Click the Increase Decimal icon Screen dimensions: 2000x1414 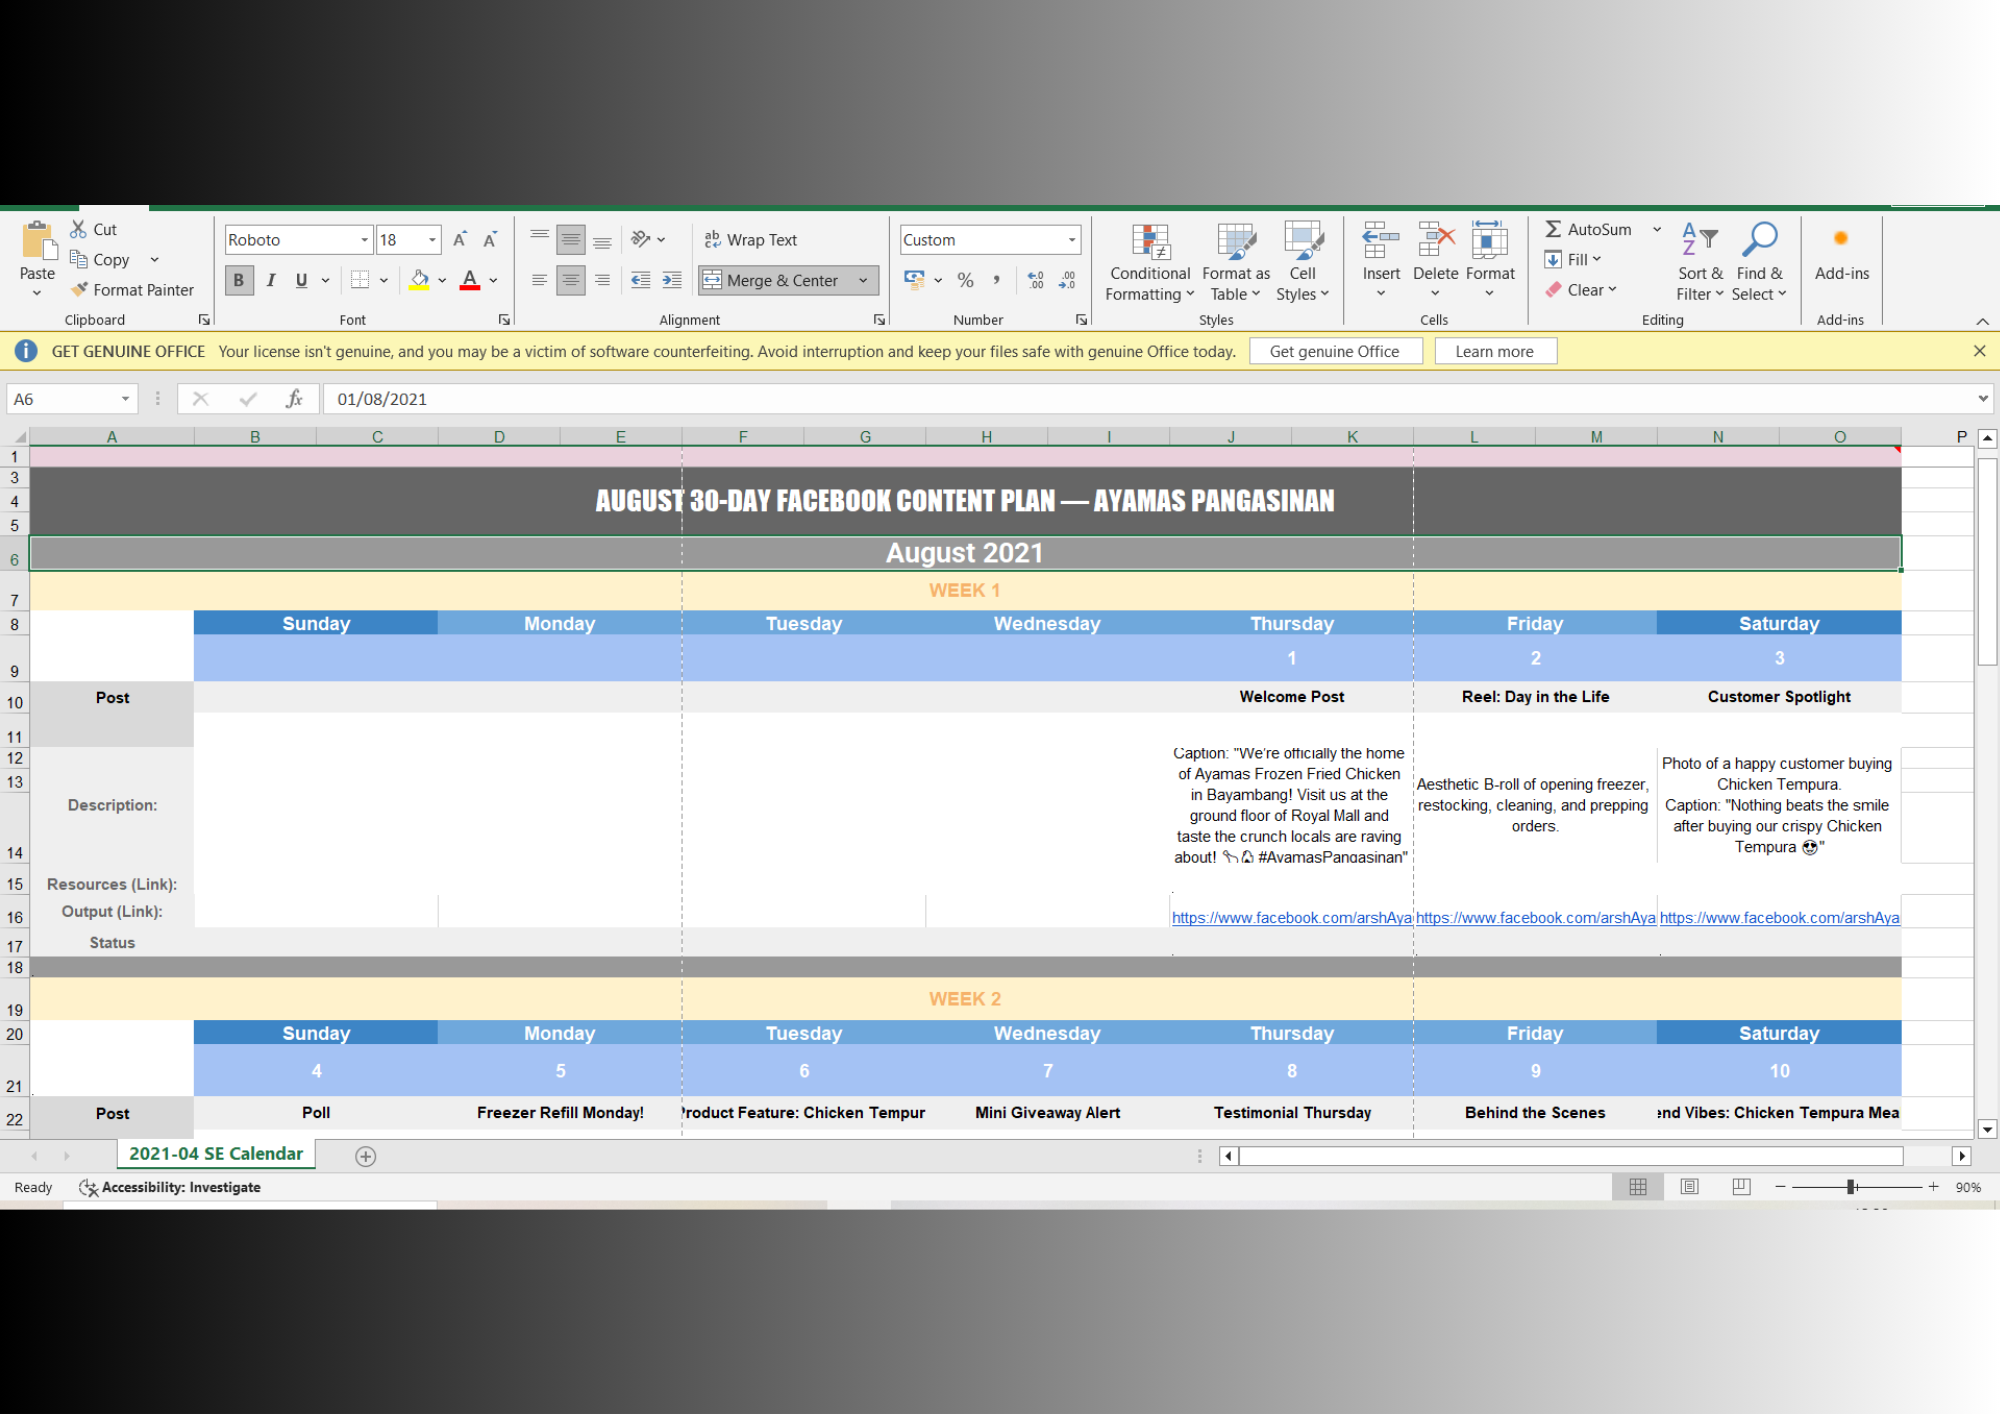(x=1036, y=280)
